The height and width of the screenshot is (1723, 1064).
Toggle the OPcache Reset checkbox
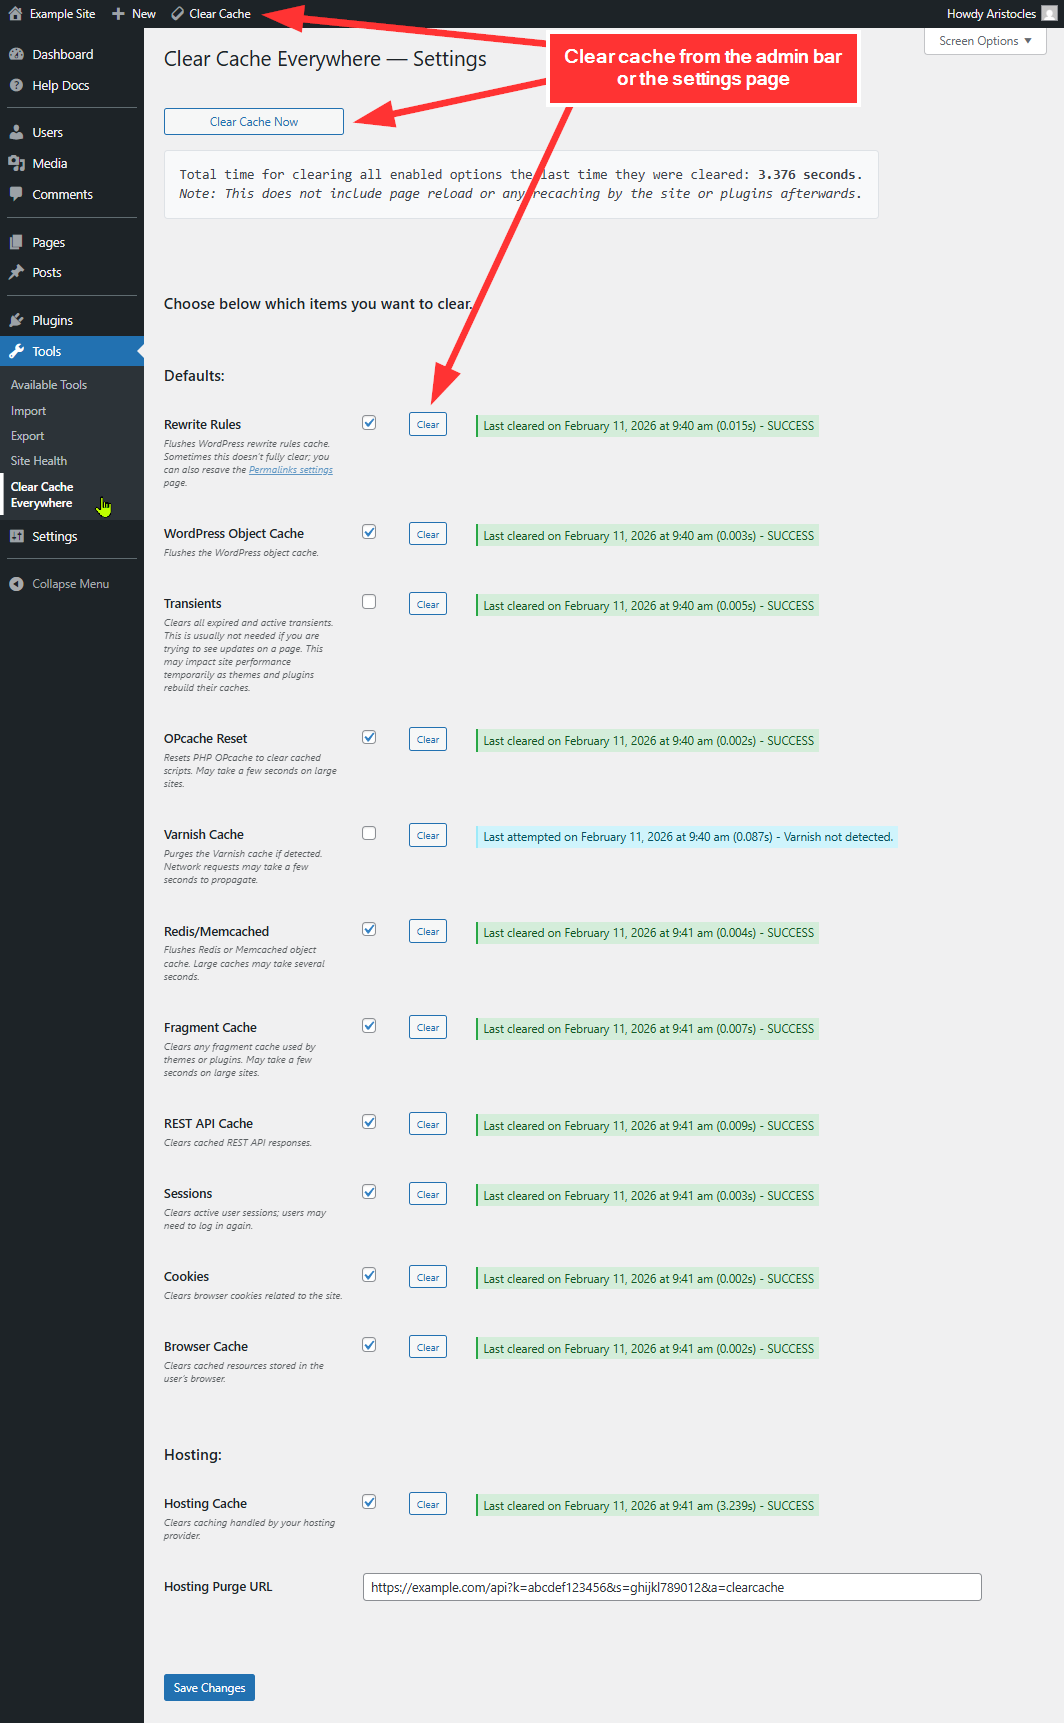369,737
